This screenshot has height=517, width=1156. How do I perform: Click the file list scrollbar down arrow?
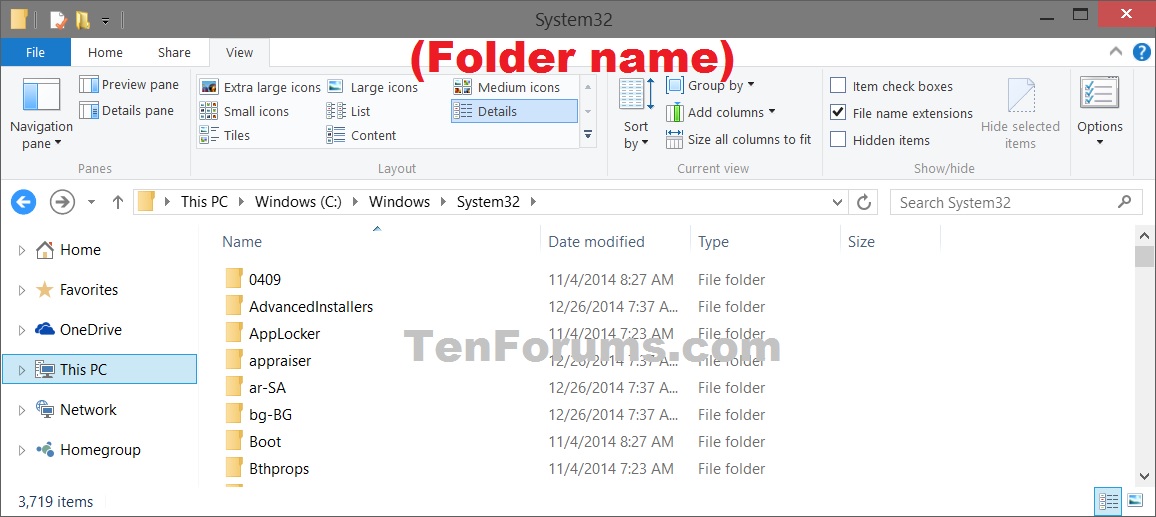[x=1144, y=476]
